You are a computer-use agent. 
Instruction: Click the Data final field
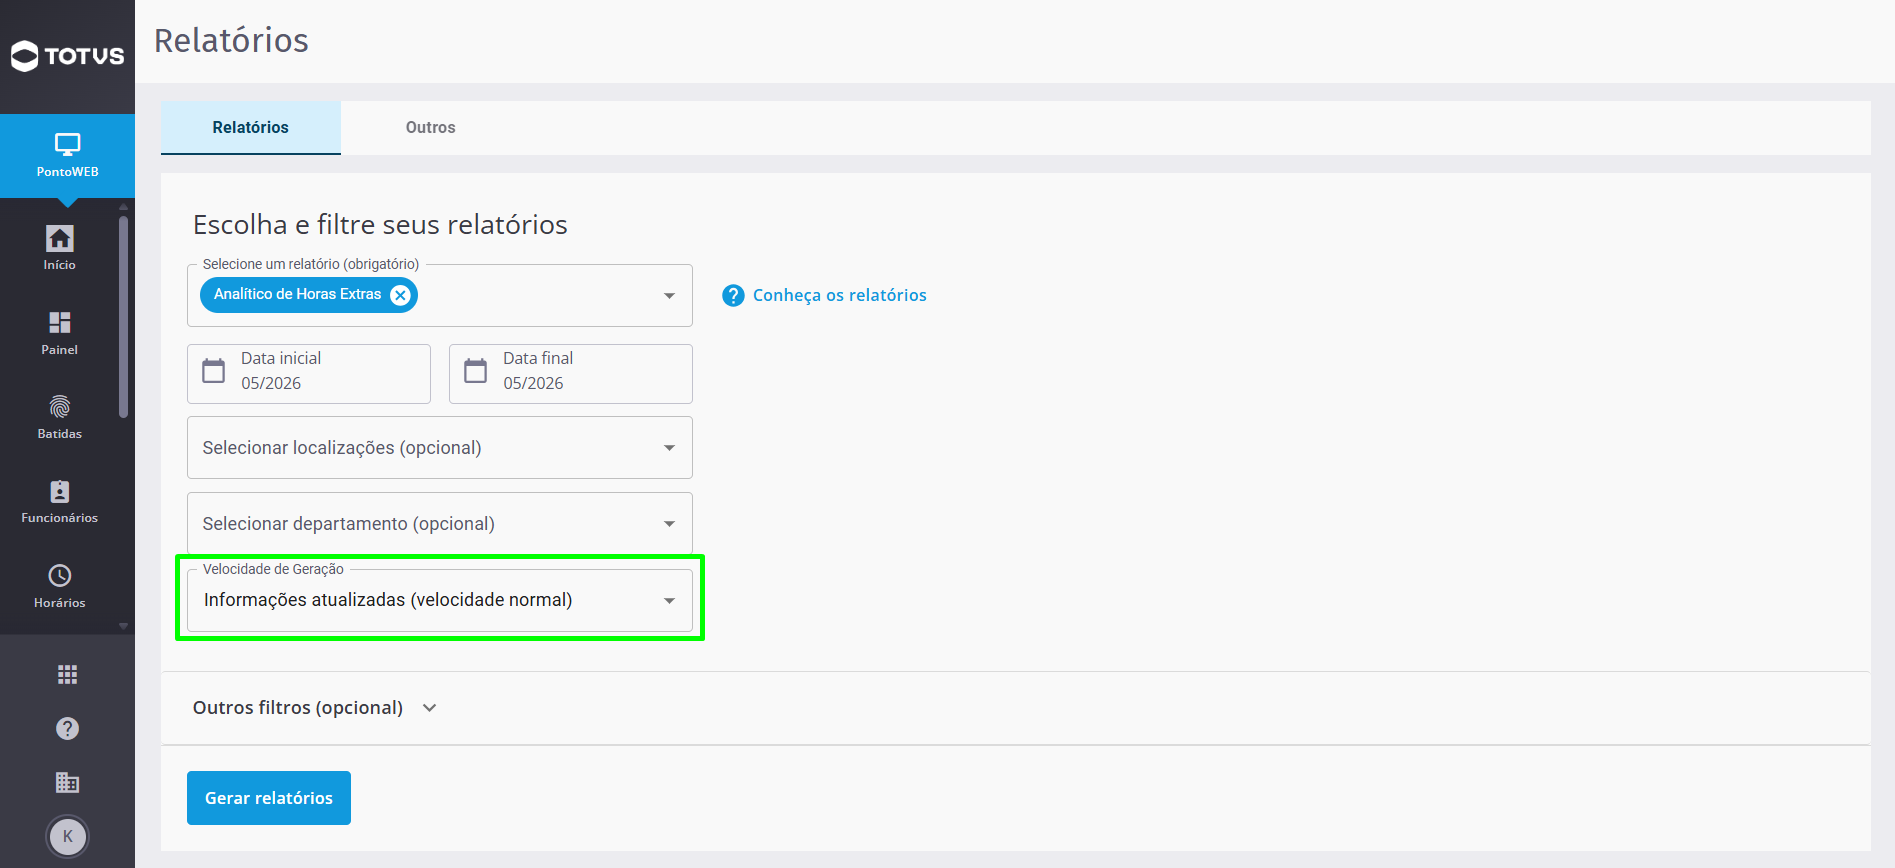click(571, 374)
